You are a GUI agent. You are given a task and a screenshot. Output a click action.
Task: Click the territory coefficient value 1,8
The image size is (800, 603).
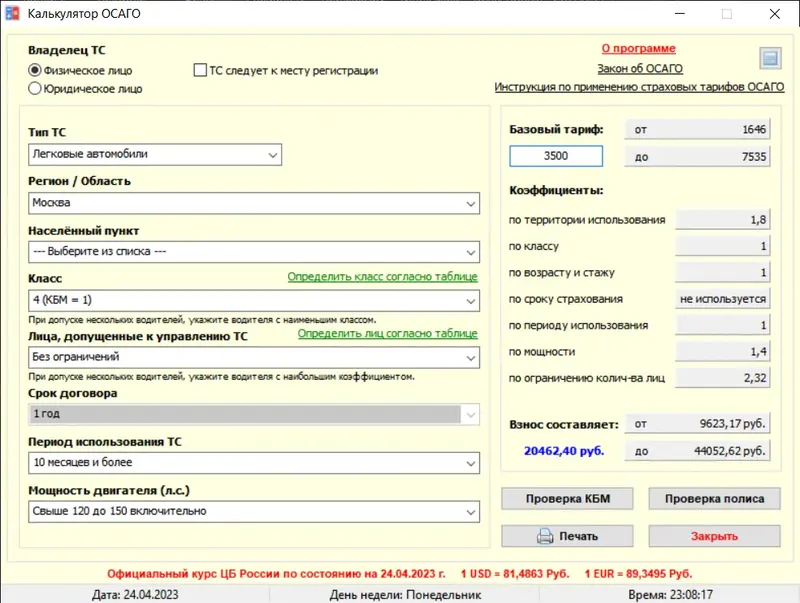click(x=722, y=219)
